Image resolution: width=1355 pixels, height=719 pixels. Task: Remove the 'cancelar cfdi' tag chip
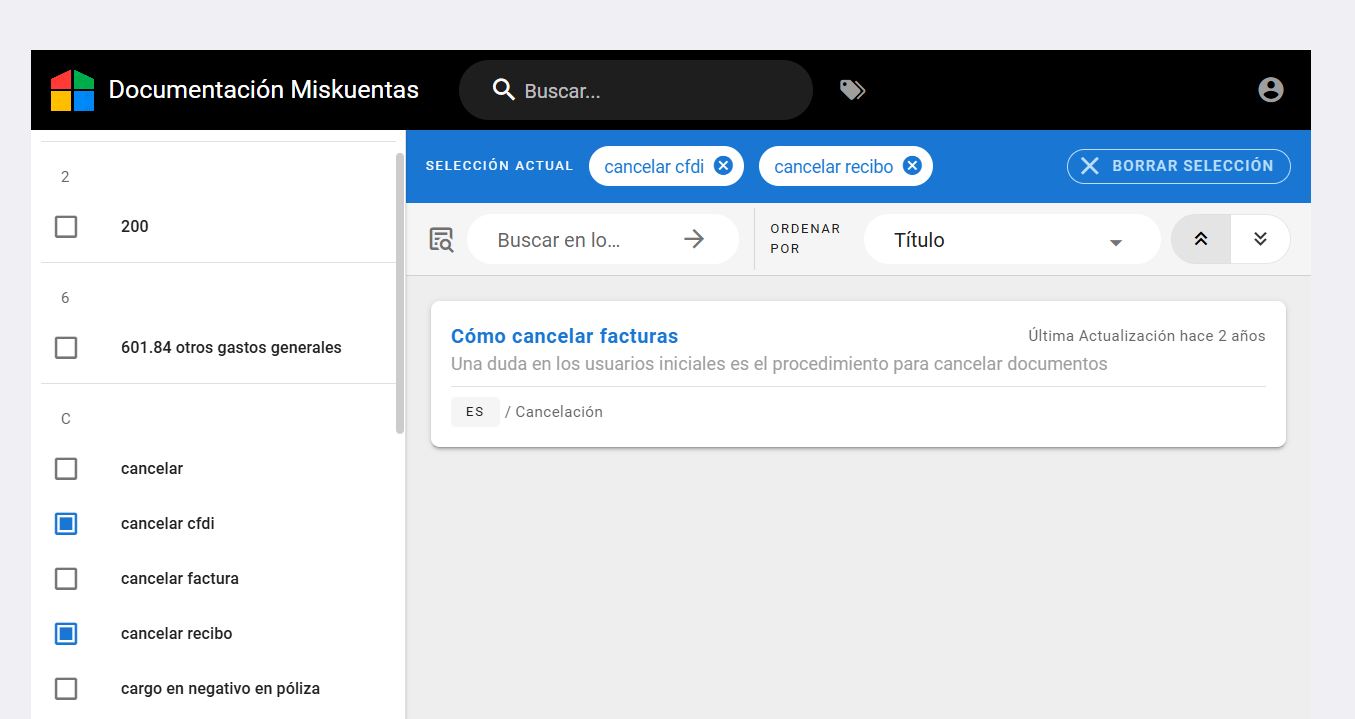click(723, 166)
